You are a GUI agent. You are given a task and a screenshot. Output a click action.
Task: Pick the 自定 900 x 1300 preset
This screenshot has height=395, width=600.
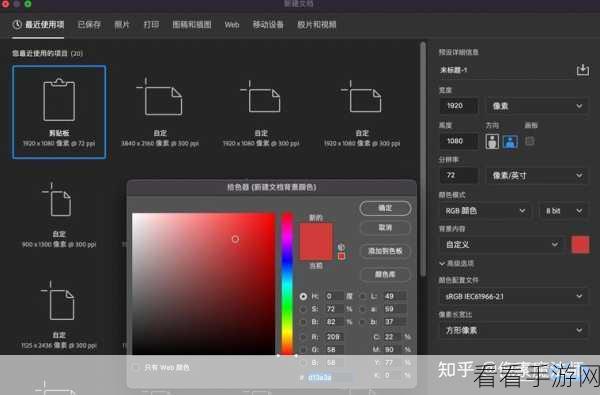click(x=59, y=214)
